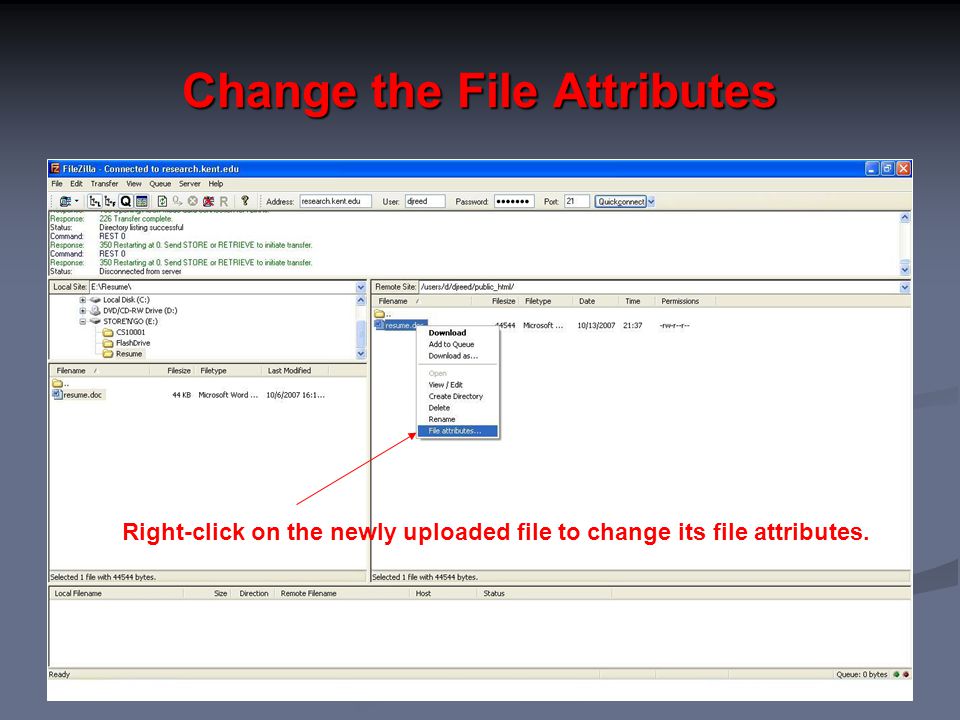Viewport: 960px width, 720px height.
Task: Open the Site Manager dropdown arrow
Action: click(77, 201)
